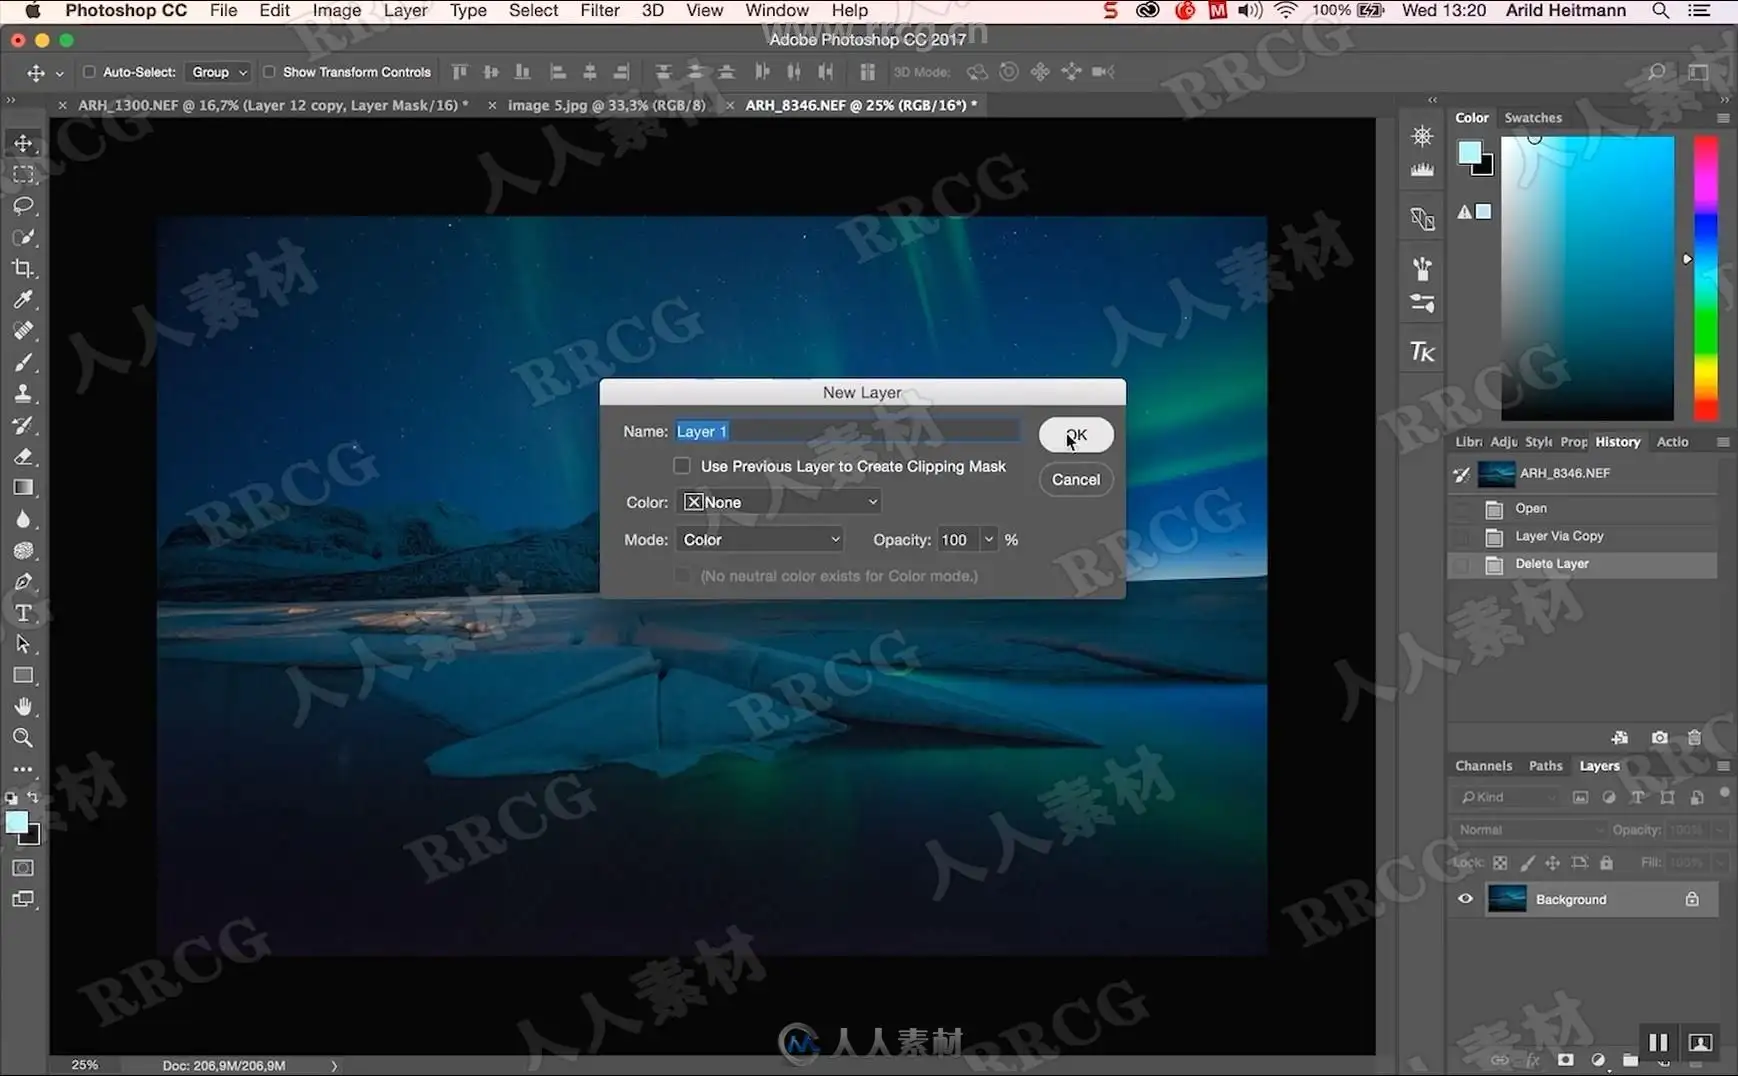Open the layer Kind filter dropdown
1738x1076 pixels.
tap(1507, 797)
